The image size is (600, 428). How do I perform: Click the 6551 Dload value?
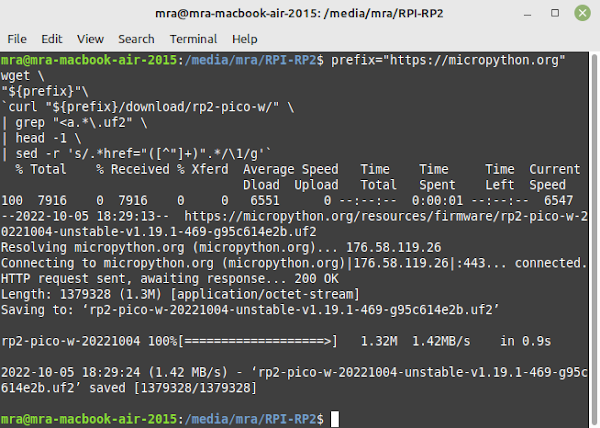tap(265, 201)
